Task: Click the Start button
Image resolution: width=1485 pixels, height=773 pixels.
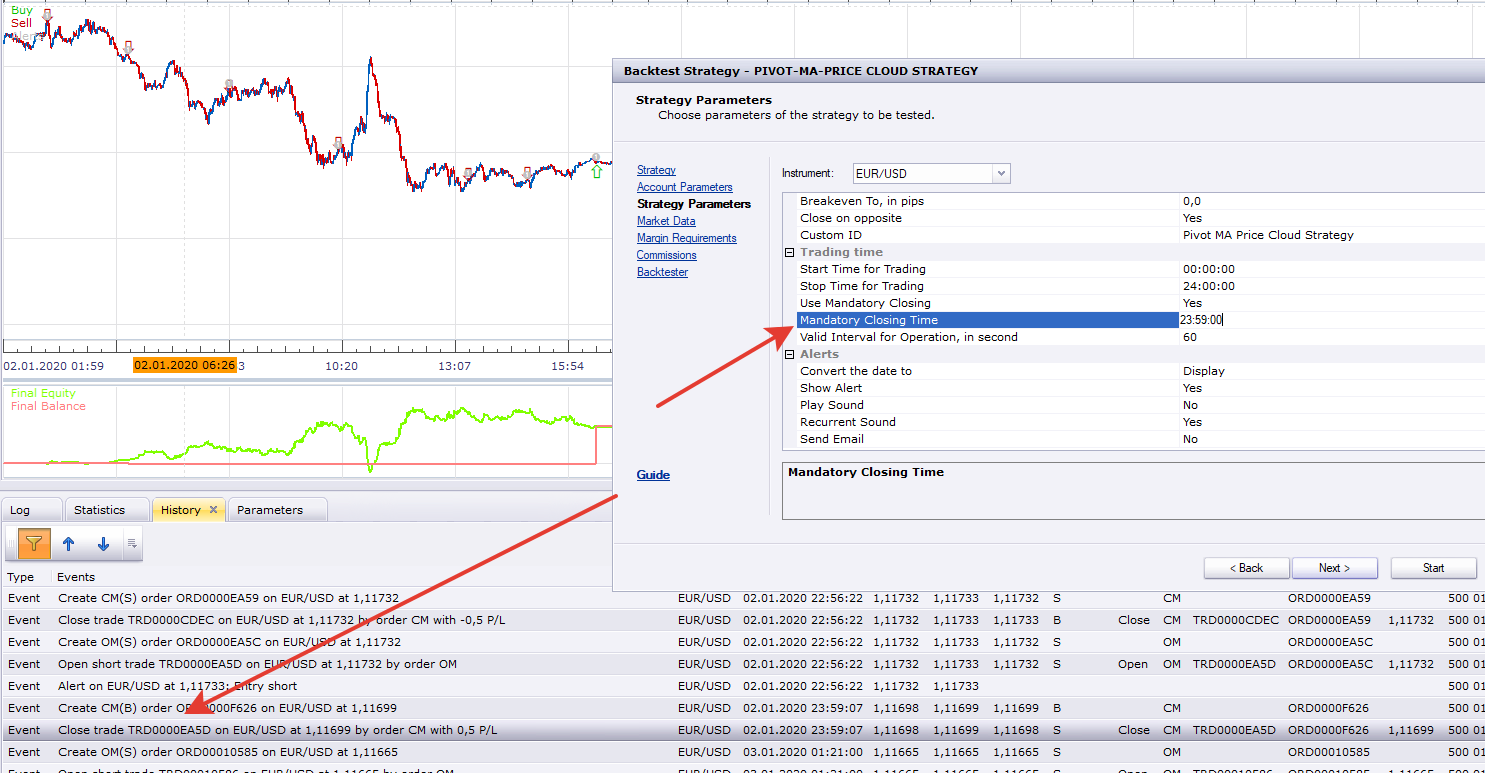Action: [1433, 568]
